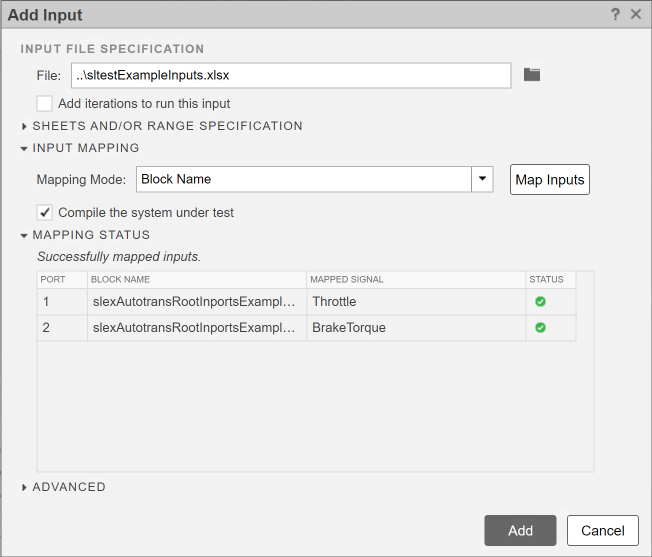Cancel the Add Input dialog
Screen dimensions: 652x557
point(602,530)
